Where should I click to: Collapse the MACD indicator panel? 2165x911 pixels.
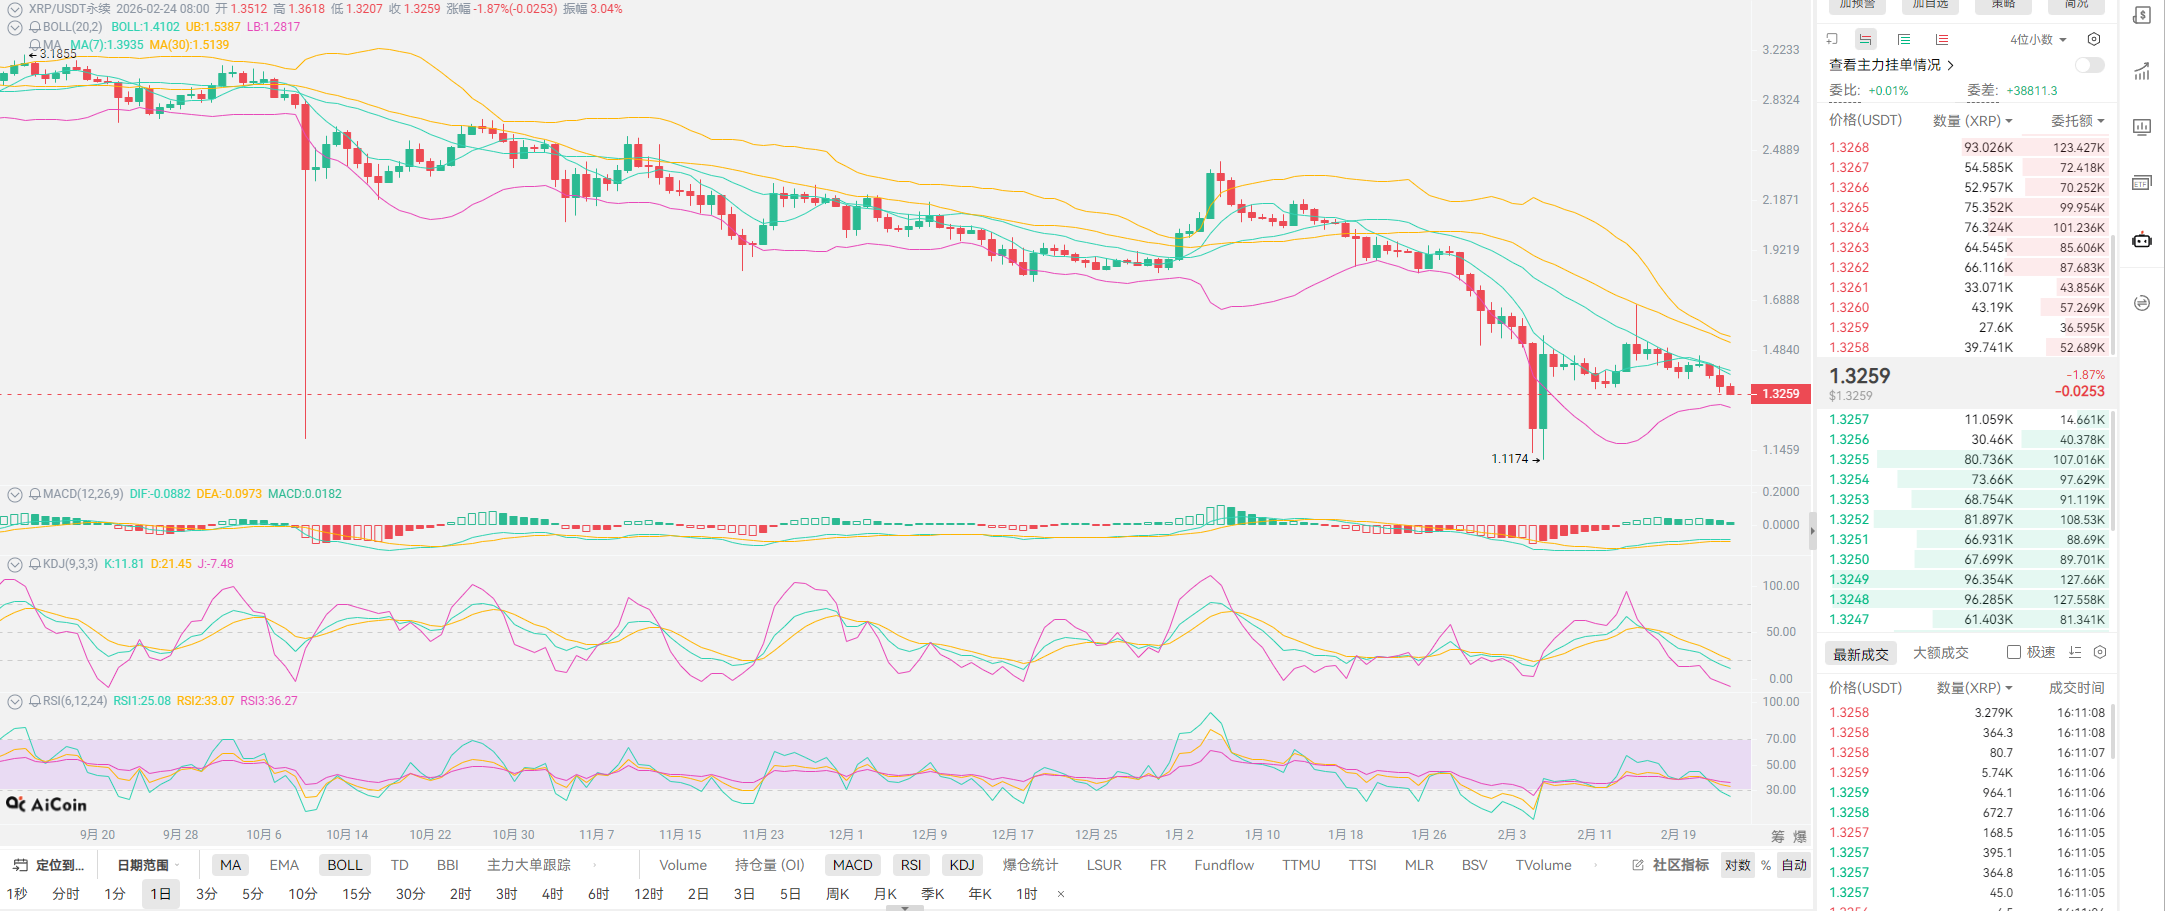pos(15,494)
